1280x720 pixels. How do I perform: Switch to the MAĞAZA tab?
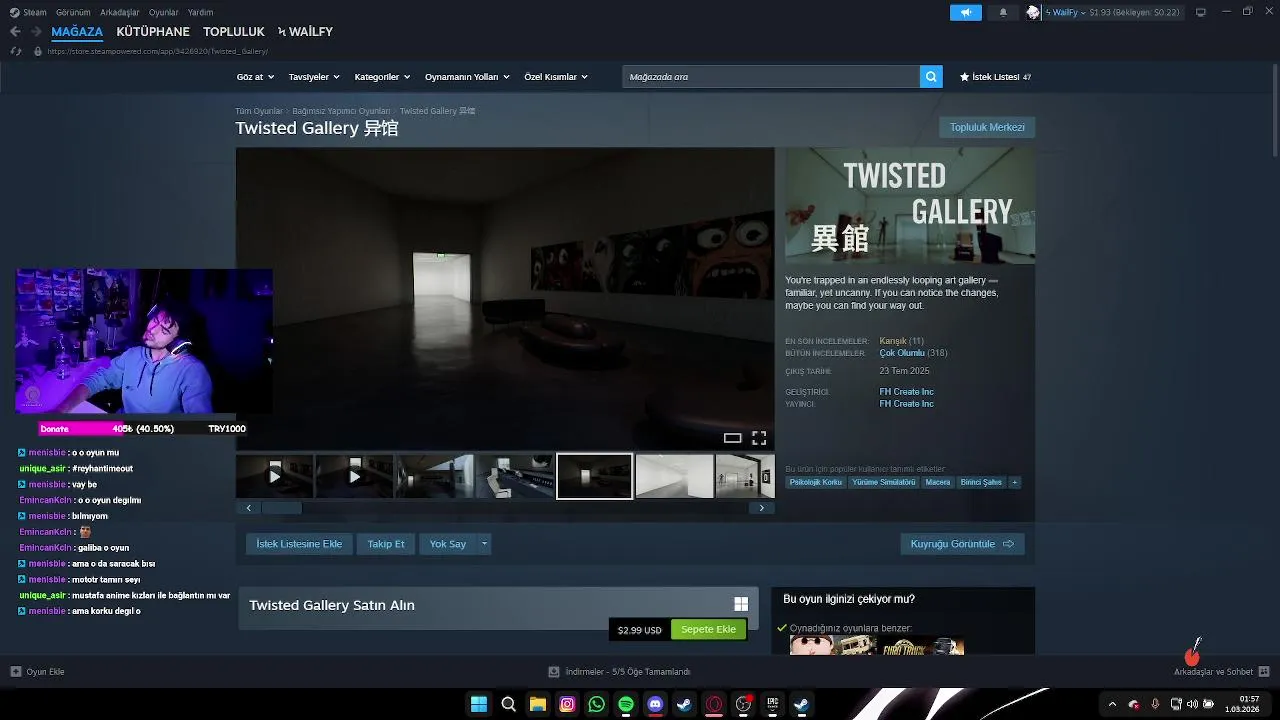(77, 32)
